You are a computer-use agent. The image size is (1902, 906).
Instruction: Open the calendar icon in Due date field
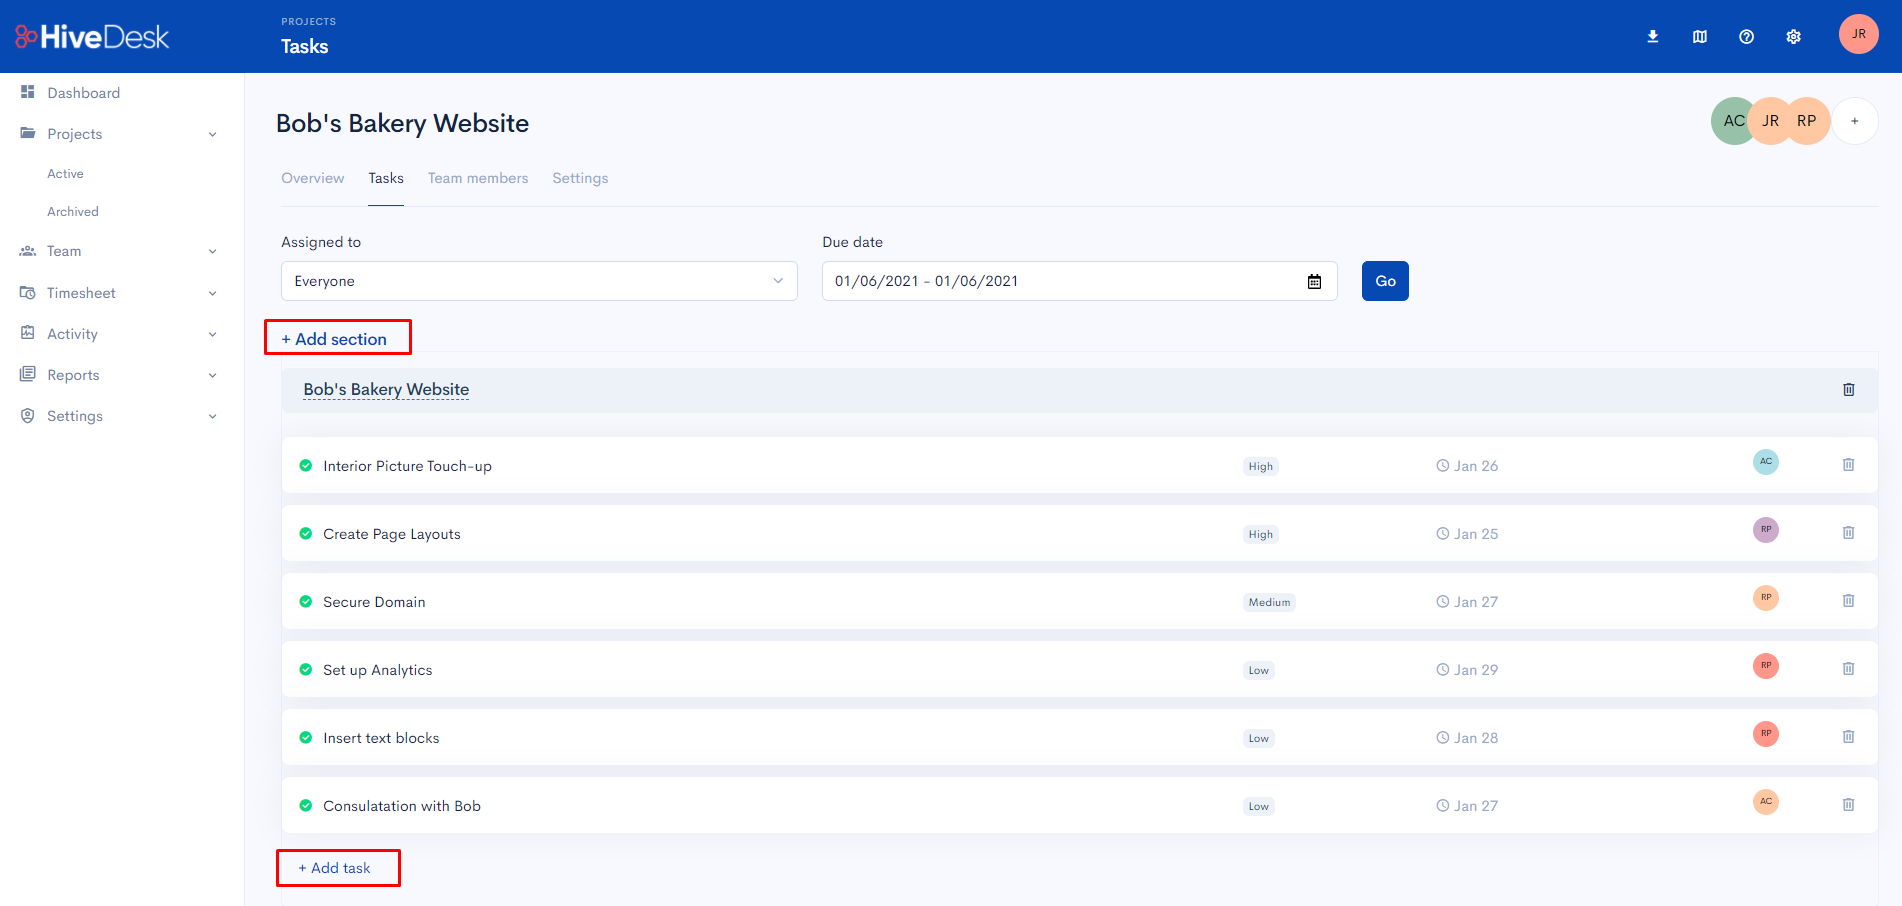coord(1315,282)
